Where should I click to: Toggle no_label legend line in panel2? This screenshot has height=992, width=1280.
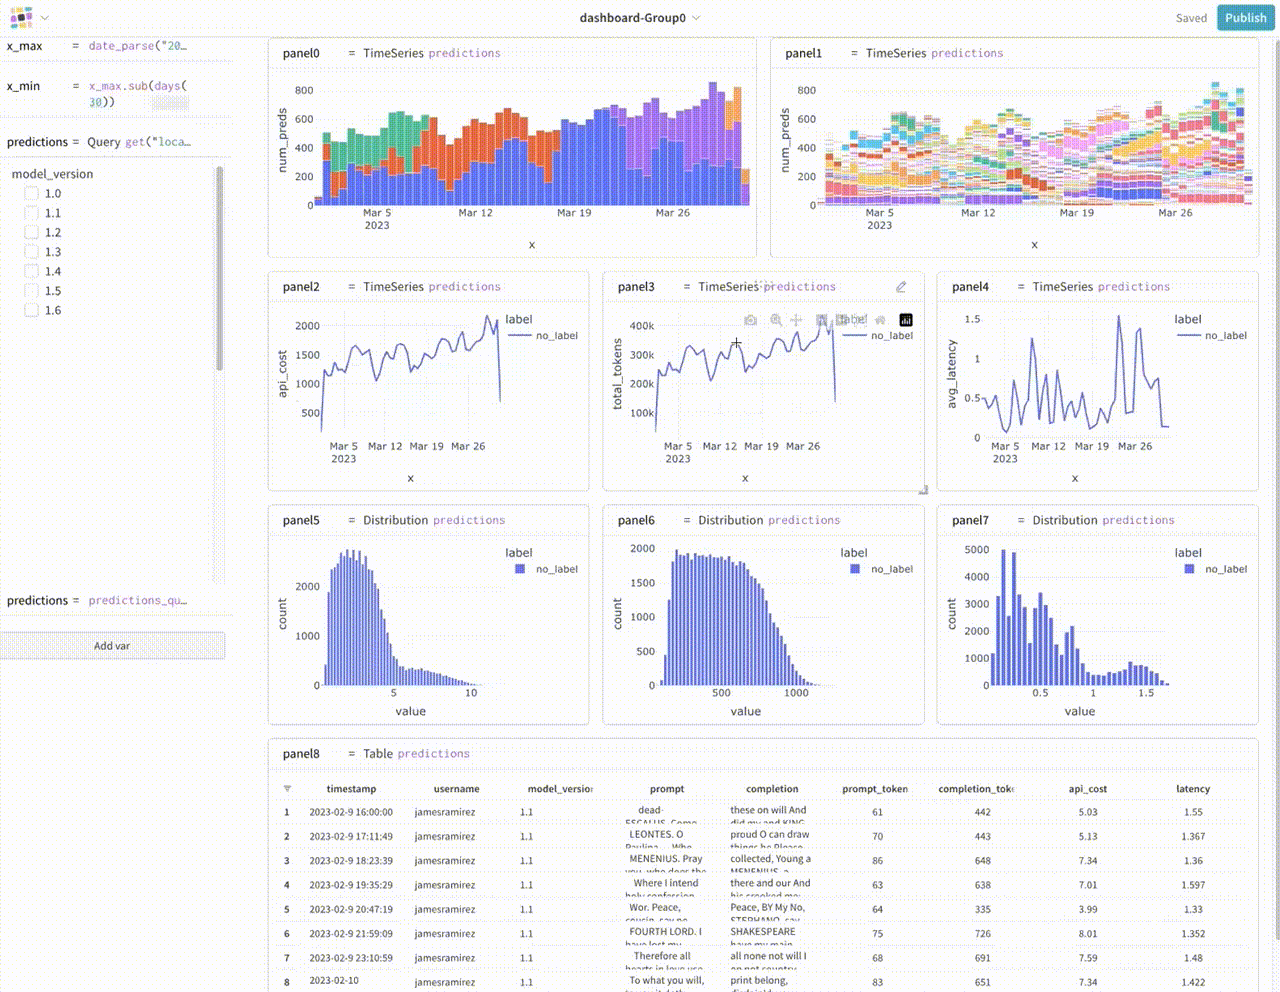click(519, 336)
